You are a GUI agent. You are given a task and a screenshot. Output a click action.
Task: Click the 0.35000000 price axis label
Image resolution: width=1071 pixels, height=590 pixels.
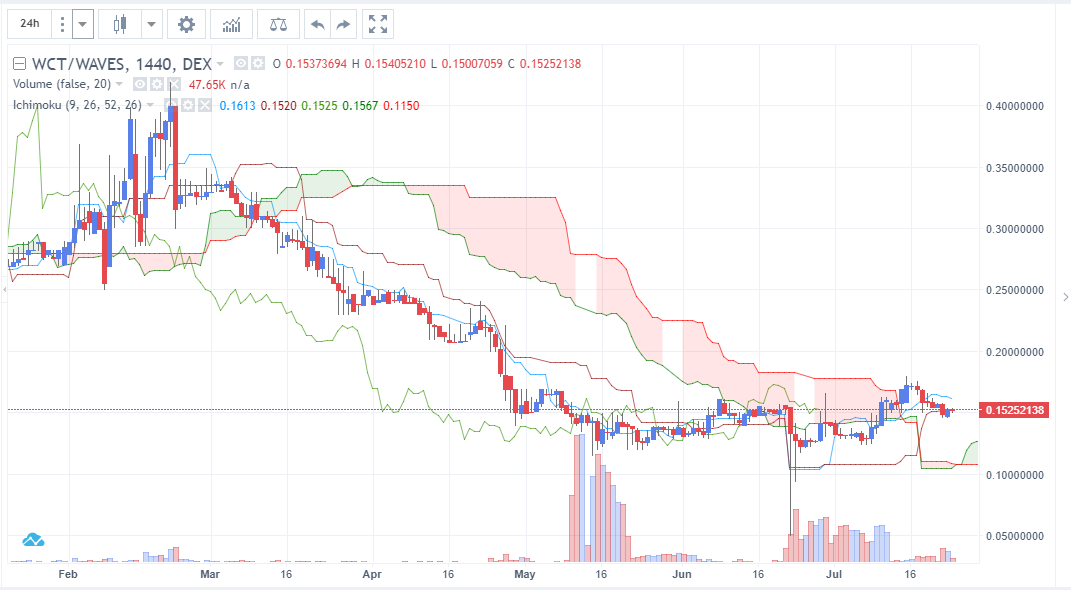[1014, 168]
